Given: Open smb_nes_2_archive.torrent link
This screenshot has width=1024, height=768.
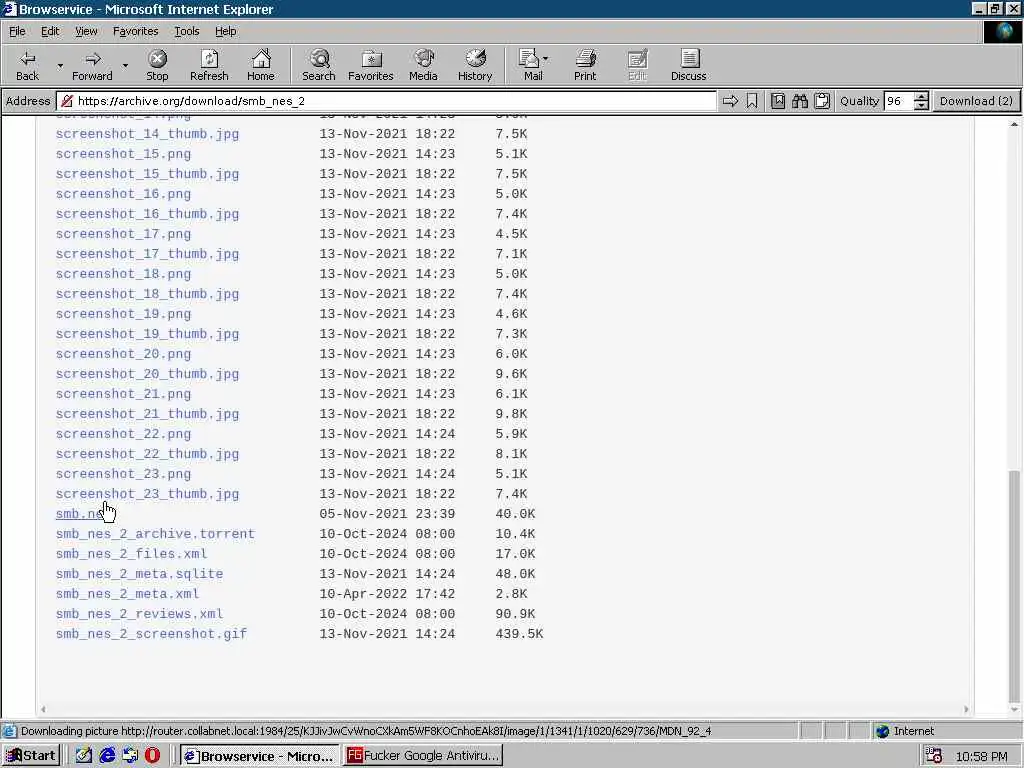Looking at the screenshot, I should click(155, 534).
